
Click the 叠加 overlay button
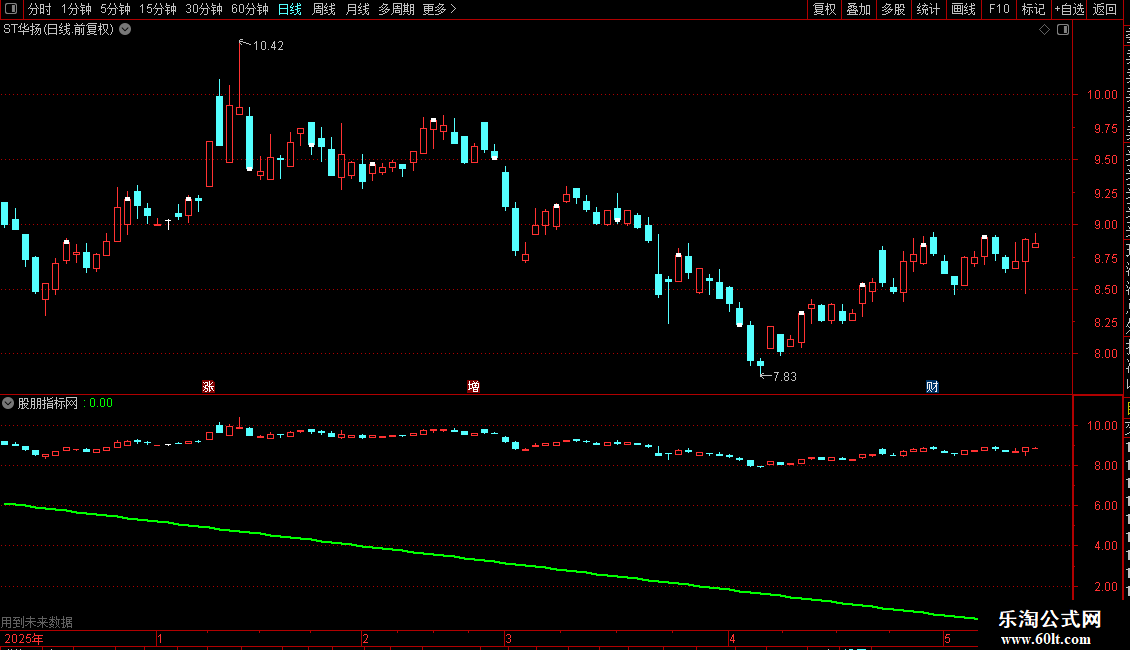coord(858,9)
